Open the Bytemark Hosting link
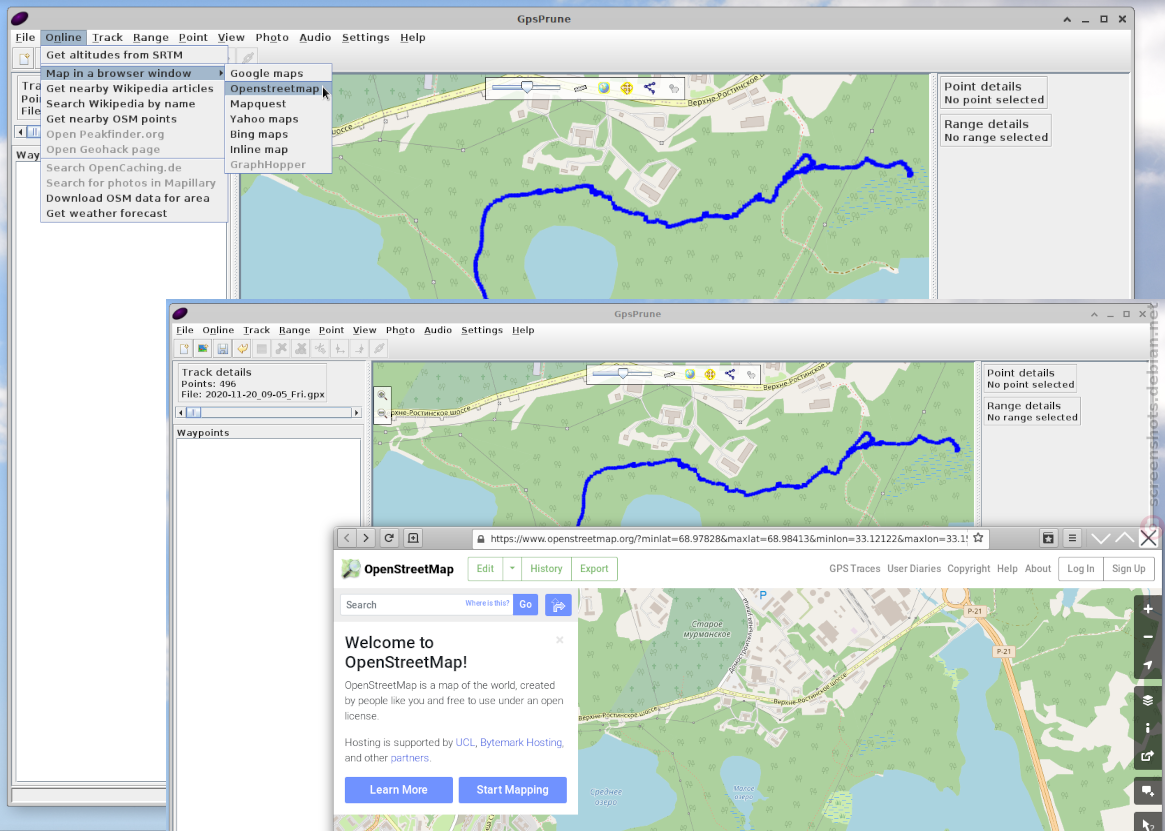 click(522, 743)
